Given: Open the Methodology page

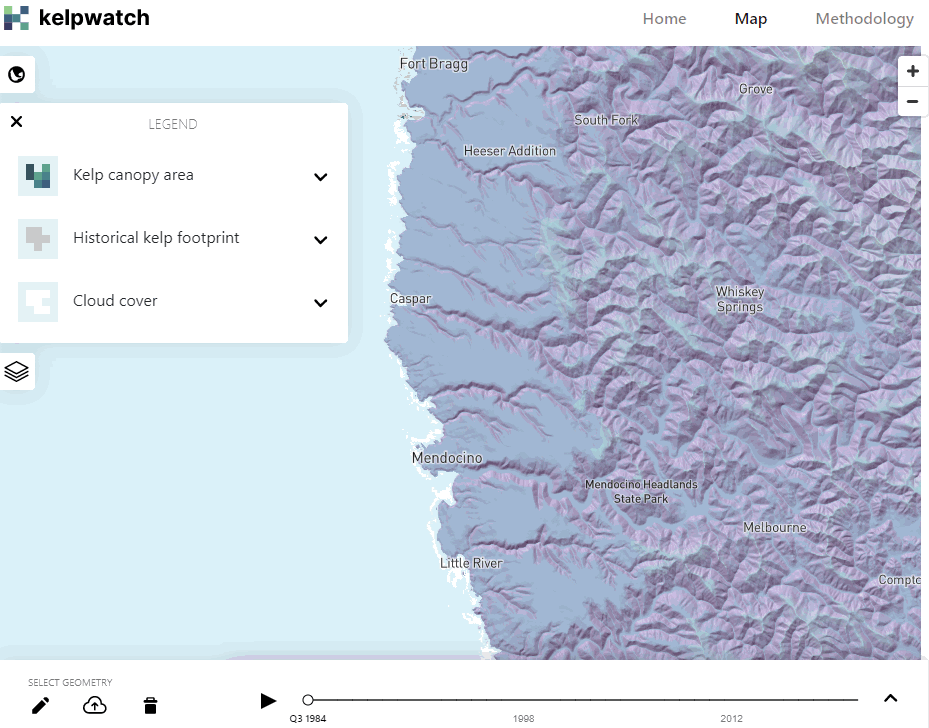Looking at the screenshot, I should coord(864,18).
